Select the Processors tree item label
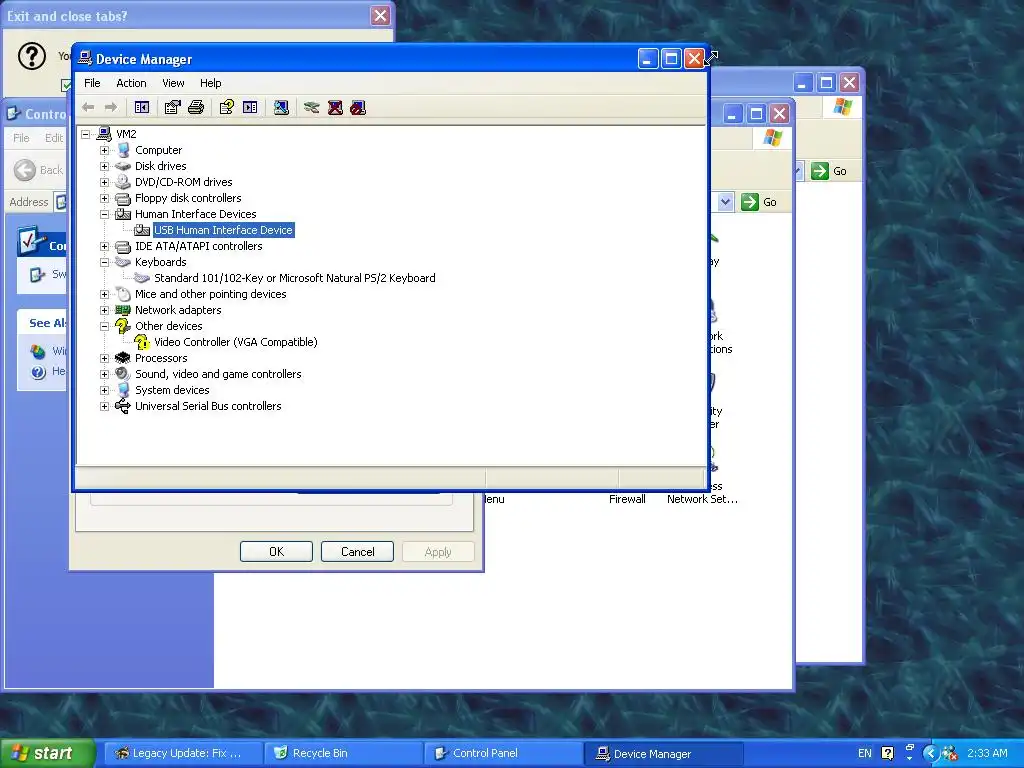The height and width of the screenshot is (768, 1024). click(x=161, y=358)
